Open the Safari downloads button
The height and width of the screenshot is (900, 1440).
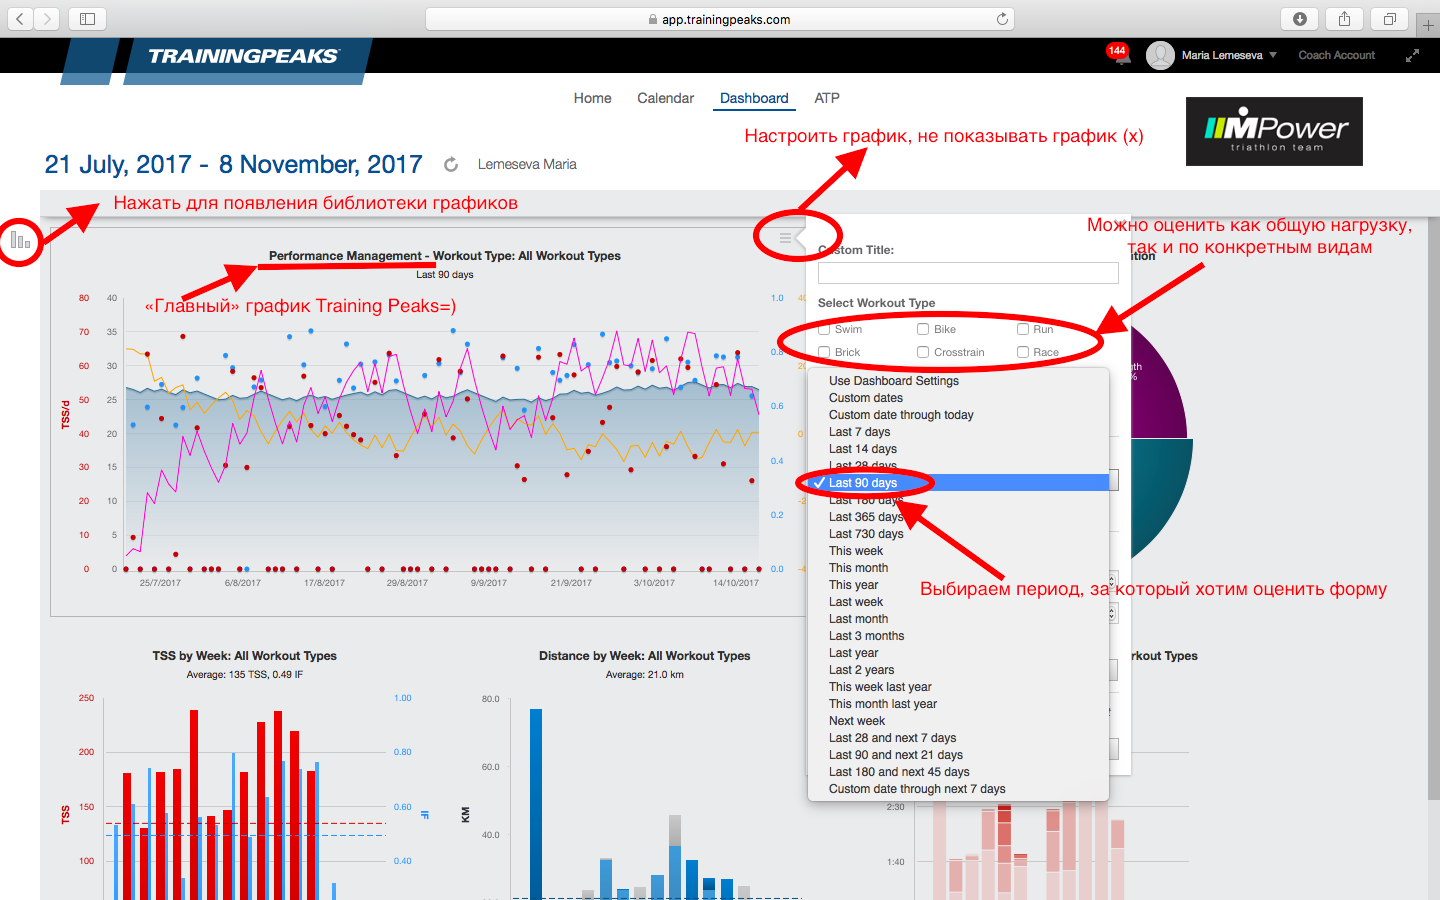pos(1299,19)
